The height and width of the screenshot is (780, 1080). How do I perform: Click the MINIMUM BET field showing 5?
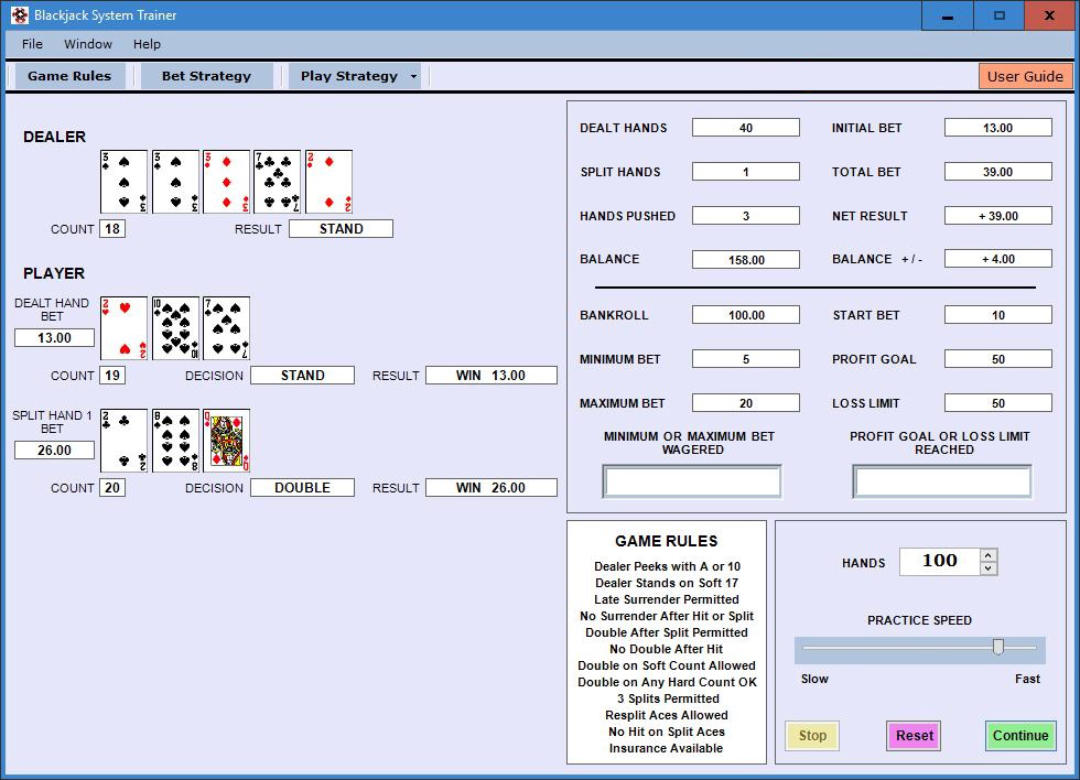pos(746,359)
